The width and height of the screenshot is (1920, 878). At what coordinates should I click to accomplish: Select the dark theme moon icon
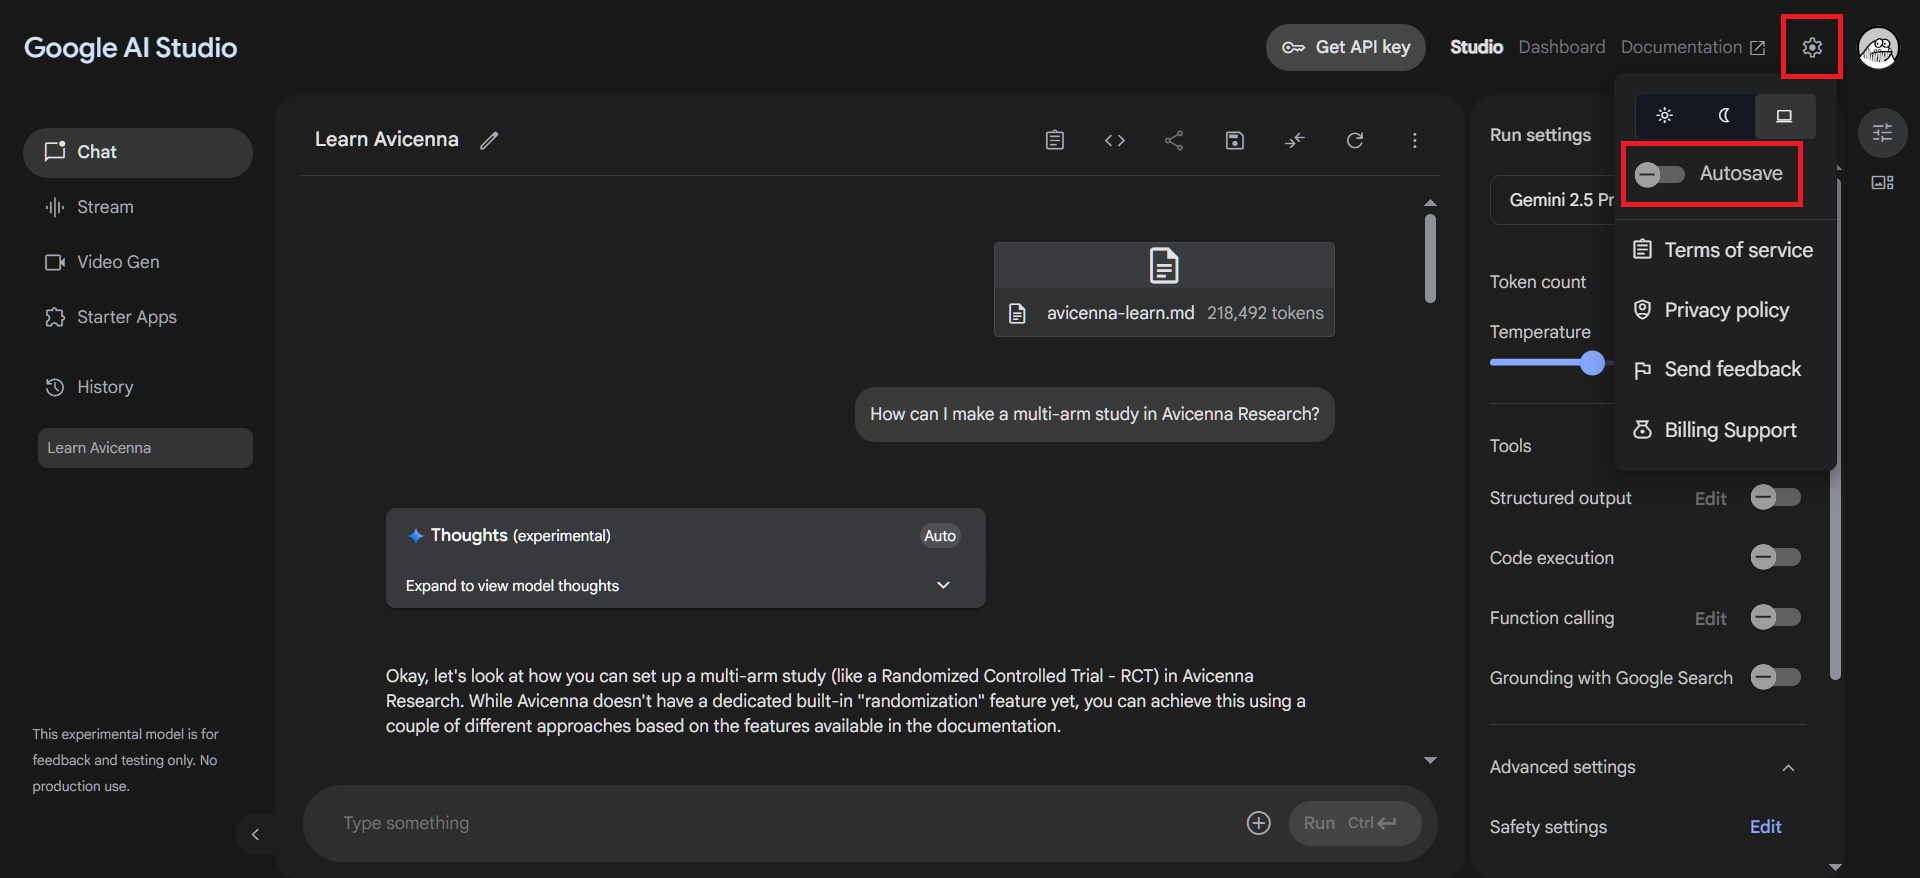[1724, 116]
